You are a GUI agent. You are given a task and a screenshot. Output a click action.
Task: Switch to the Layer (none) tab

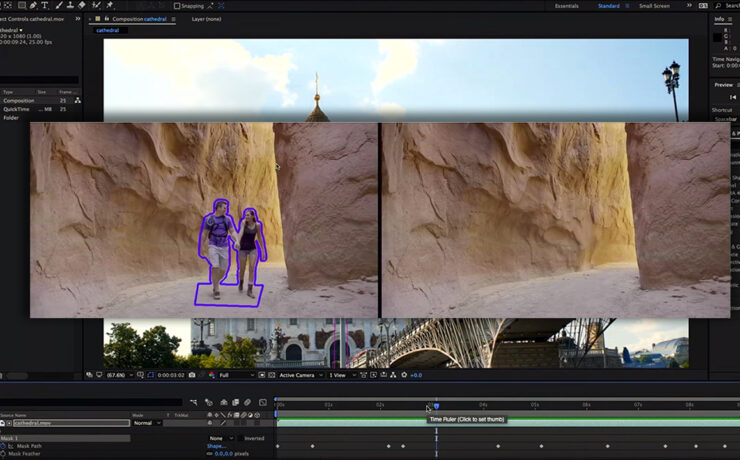point(206,19)
